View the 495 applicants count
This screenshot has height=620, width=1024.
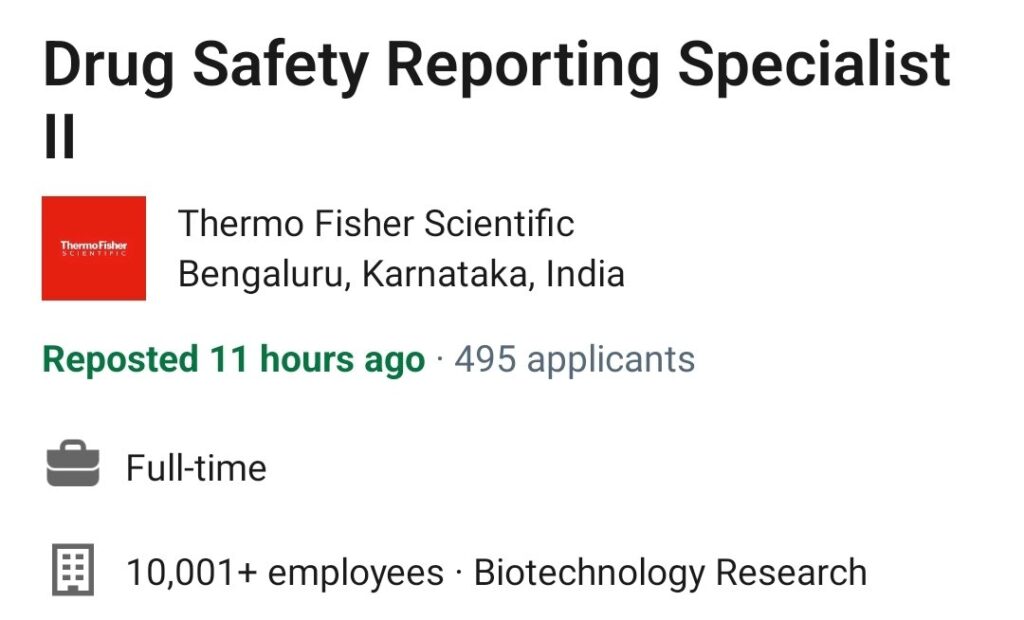click(x=575, y=360)
